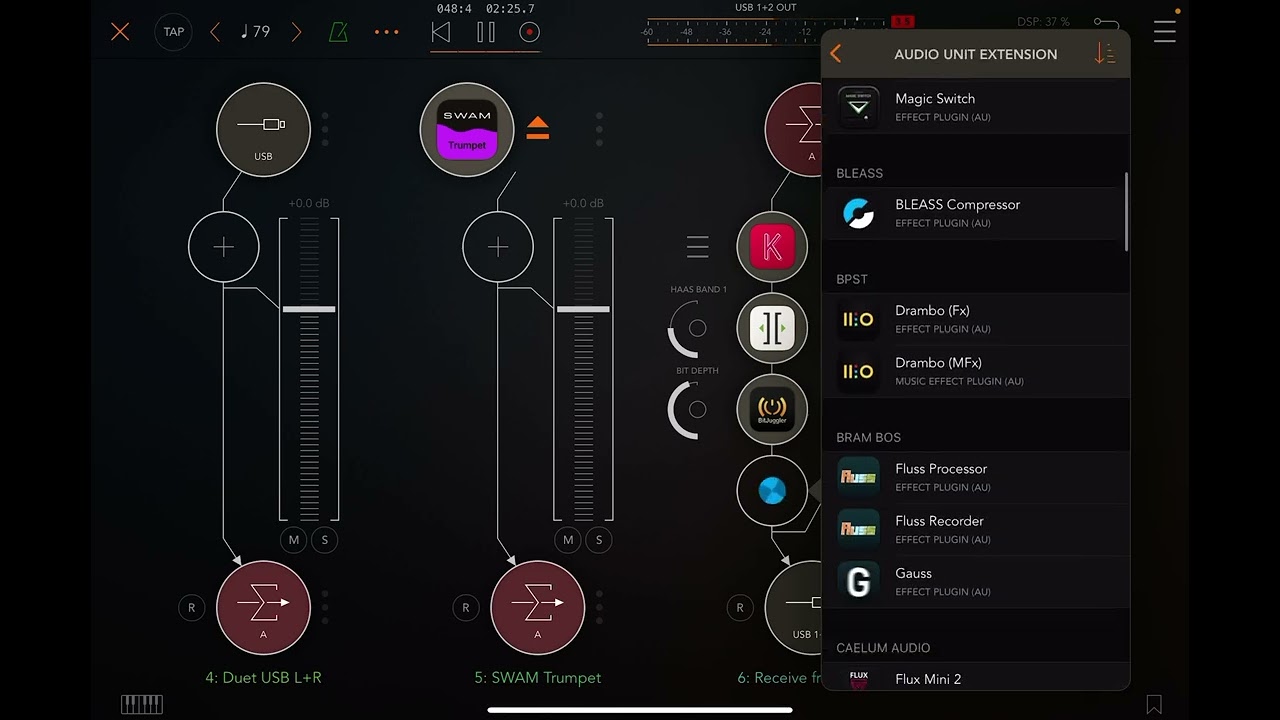1280x720 pixels.
Task: Click the SWAM Trumpet channel volume fader
Action: pyautogui.click(x=583, y=309)
